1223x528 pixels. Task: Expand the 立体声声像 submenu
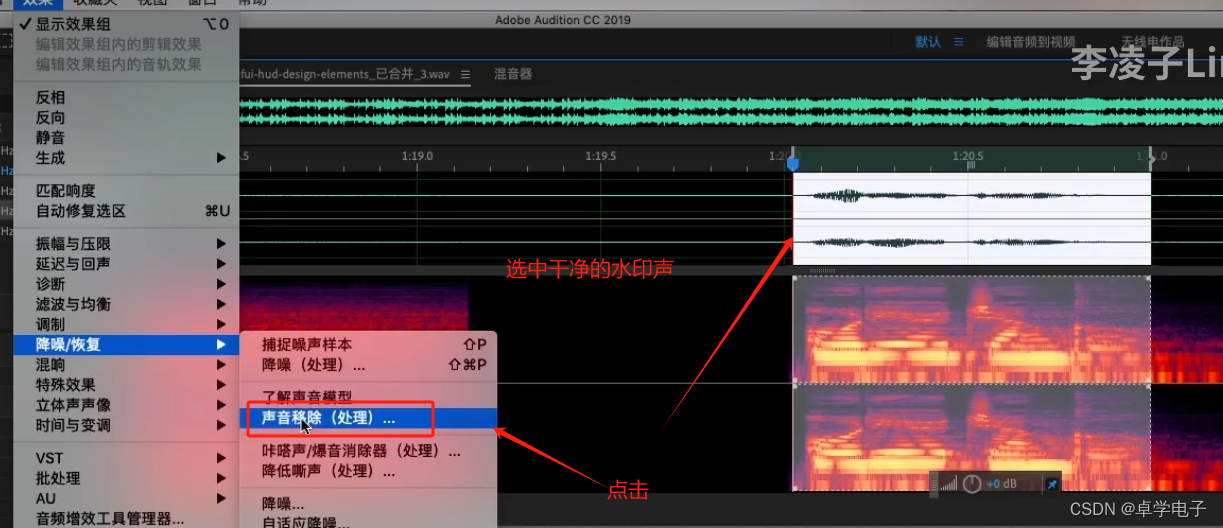(124, 405)
